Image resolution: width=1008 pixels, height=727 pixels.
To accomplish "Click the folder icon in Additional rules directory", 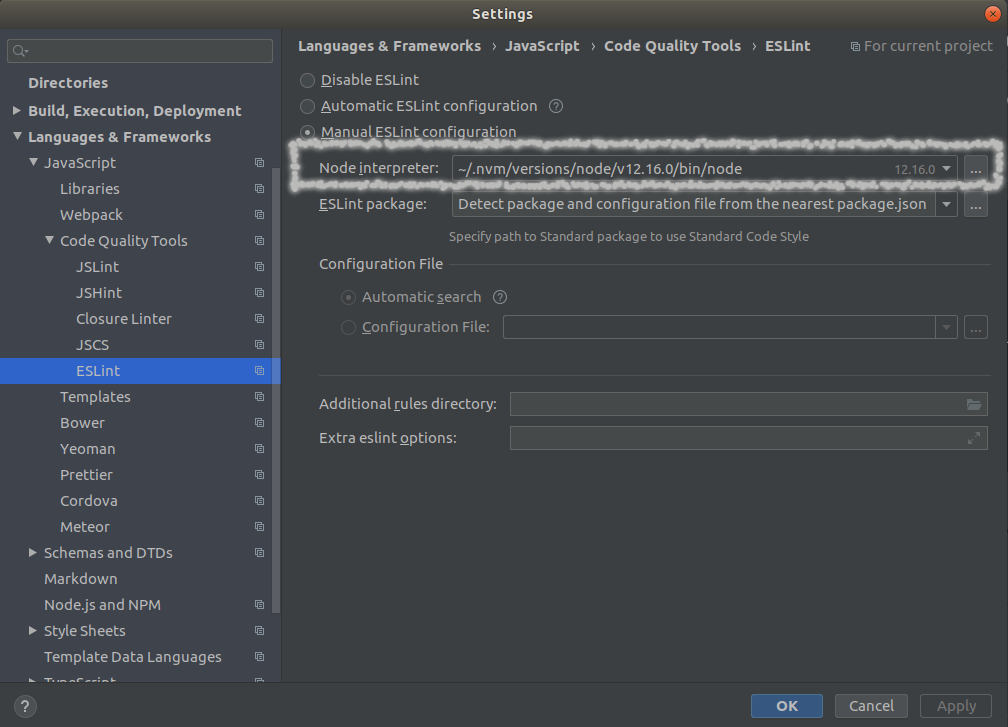I will [974, 404].
